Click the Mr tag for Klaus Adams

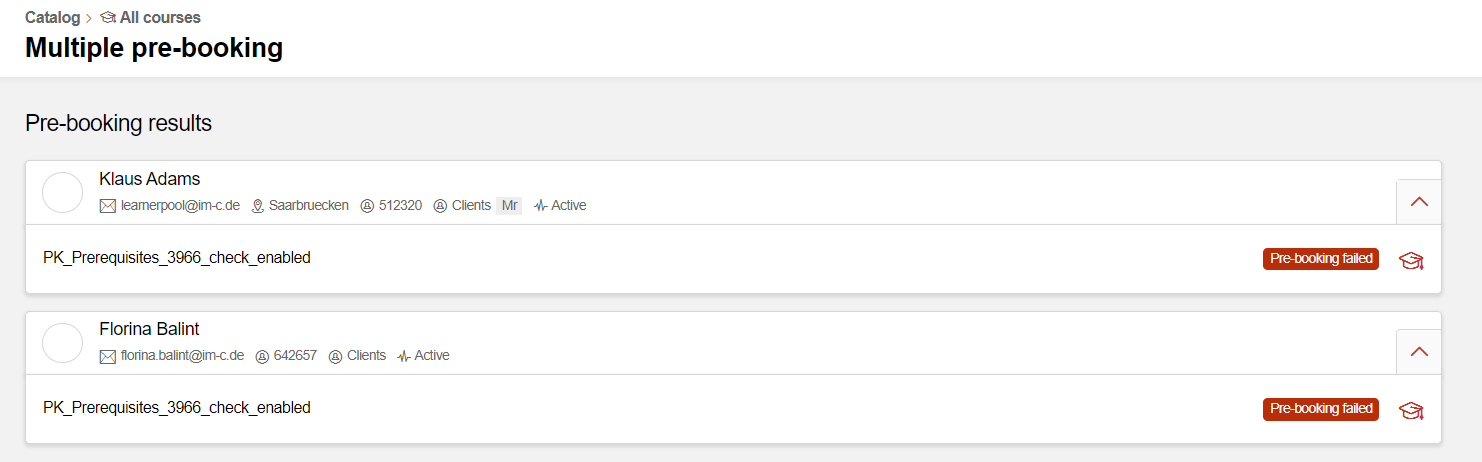[x=509, y=206]
